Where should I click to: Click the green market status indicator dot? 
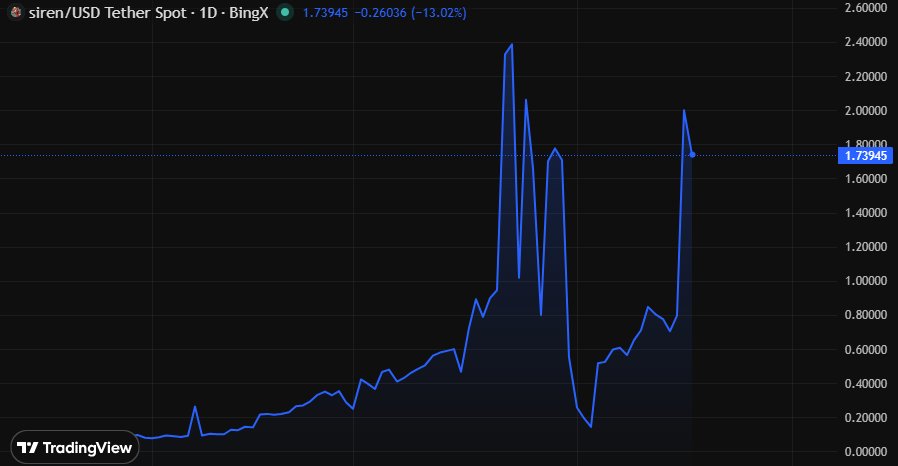(285, 12)
